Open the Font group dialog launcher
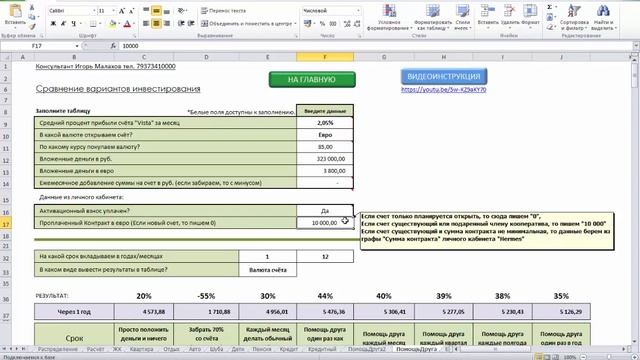The width and height of the screenshot is (640, 360). pos(134,36)
